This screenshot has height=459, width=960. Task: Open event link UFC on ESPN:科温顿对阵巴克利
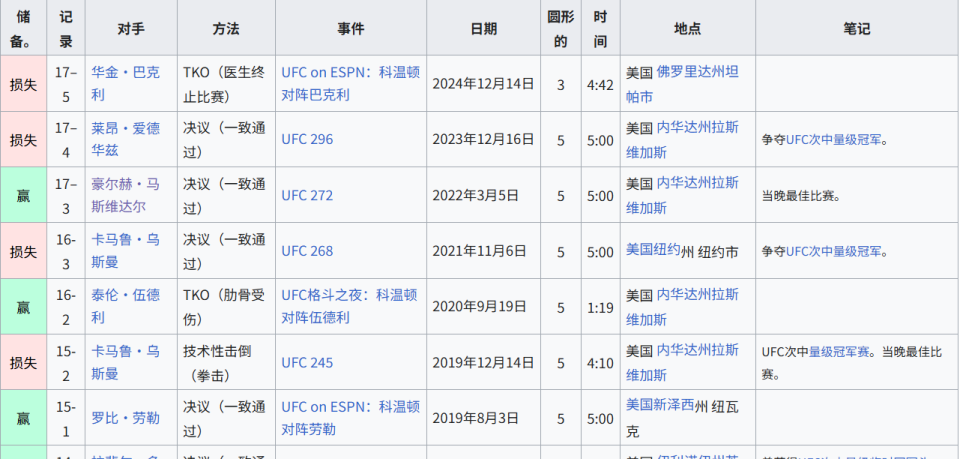click(x=351, y=84)
